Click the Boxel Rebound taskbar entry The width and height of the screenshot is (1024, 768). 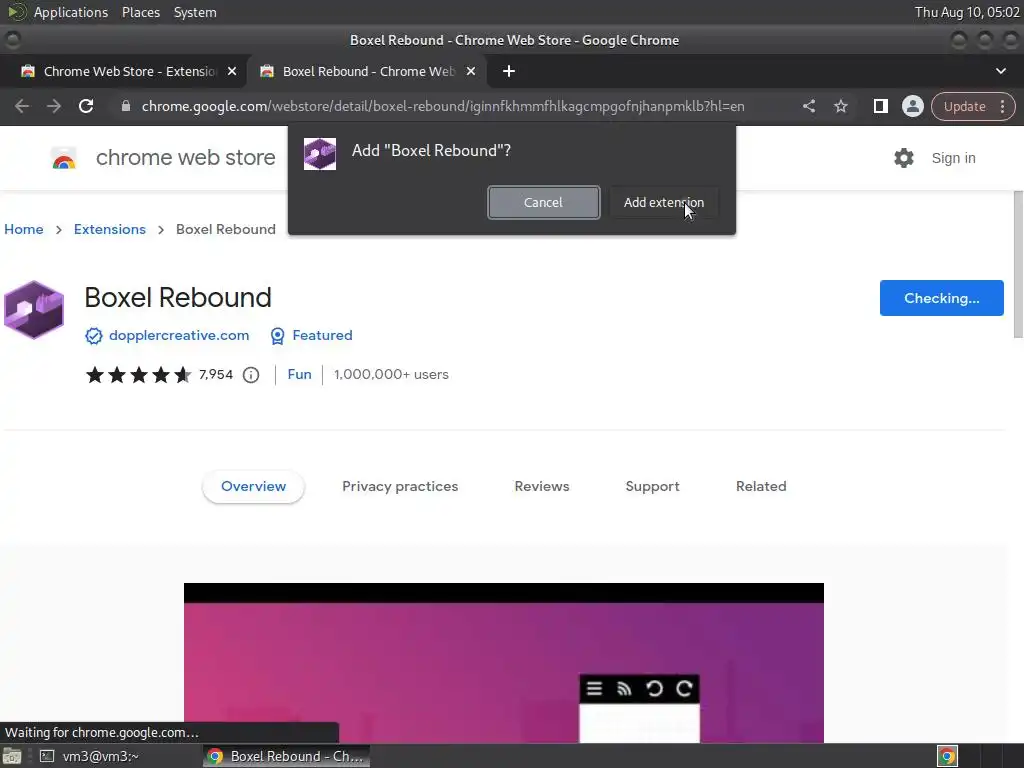point(286,756)
